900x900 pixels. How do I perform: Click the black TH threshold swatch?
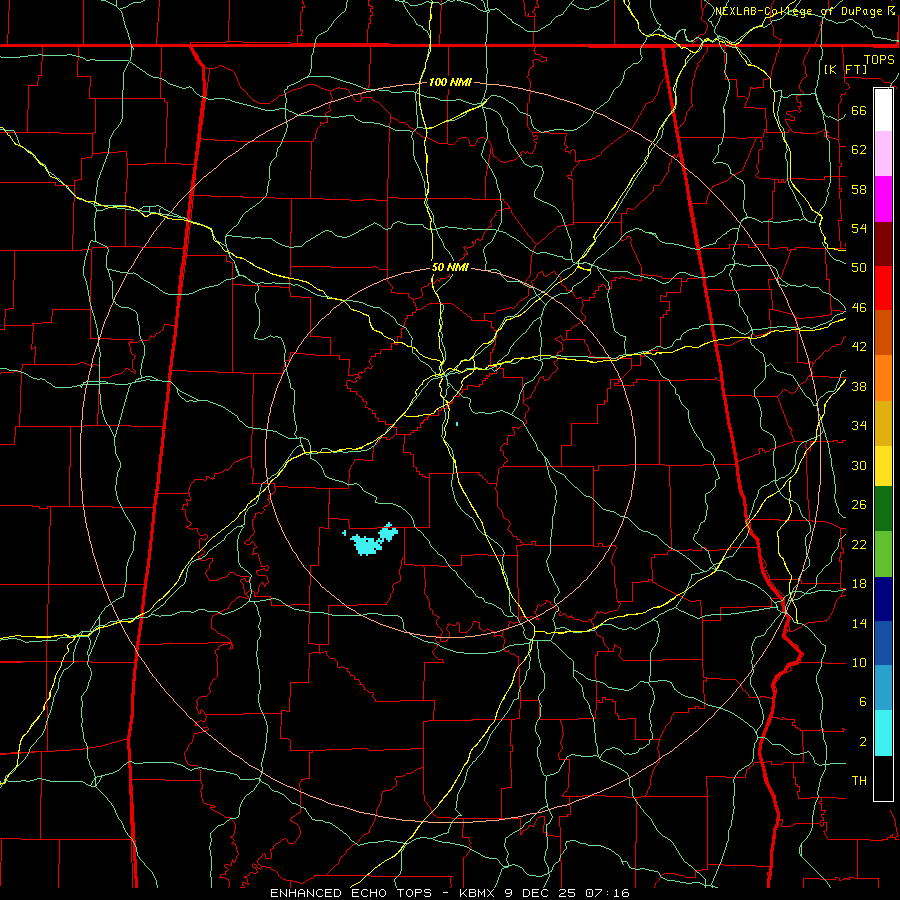coord(883,778)
